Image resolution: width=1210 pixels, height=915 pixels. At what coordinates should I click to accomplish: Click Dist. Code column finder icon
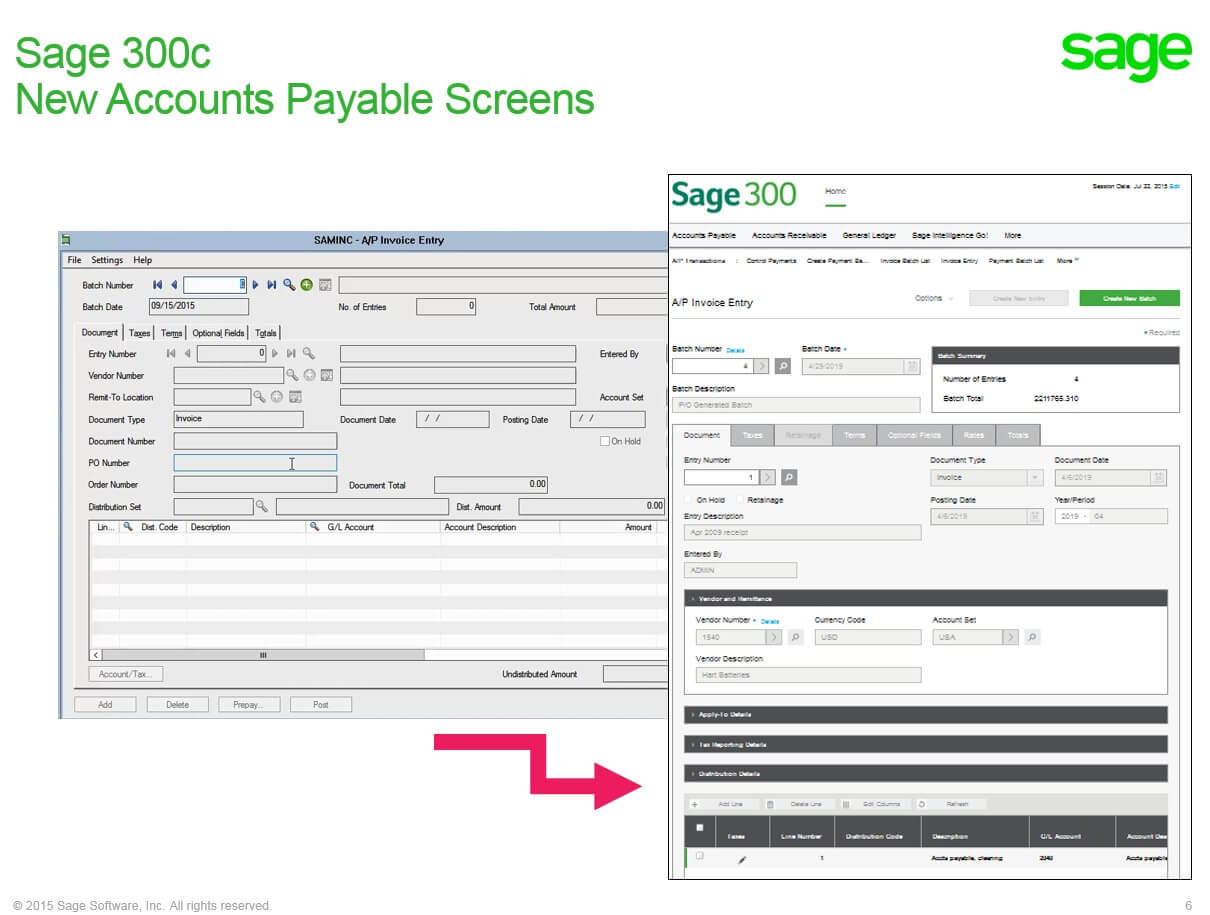128,527
